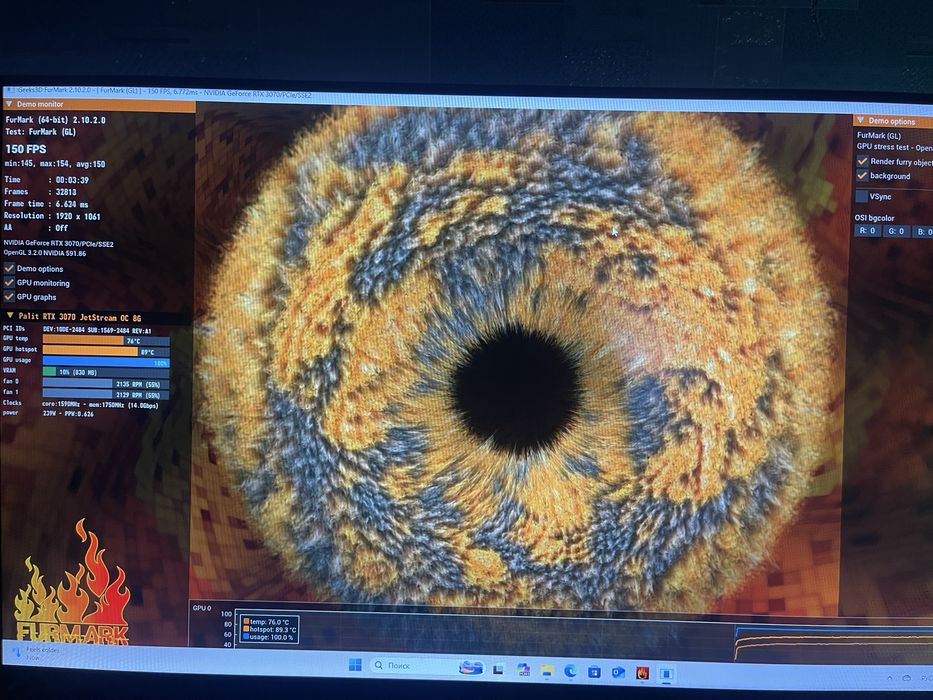This screenshot has width=933, height=700.
Task: Select the active blue window taskbar icon
Action: pyautogui.click(x=666, y=674)
